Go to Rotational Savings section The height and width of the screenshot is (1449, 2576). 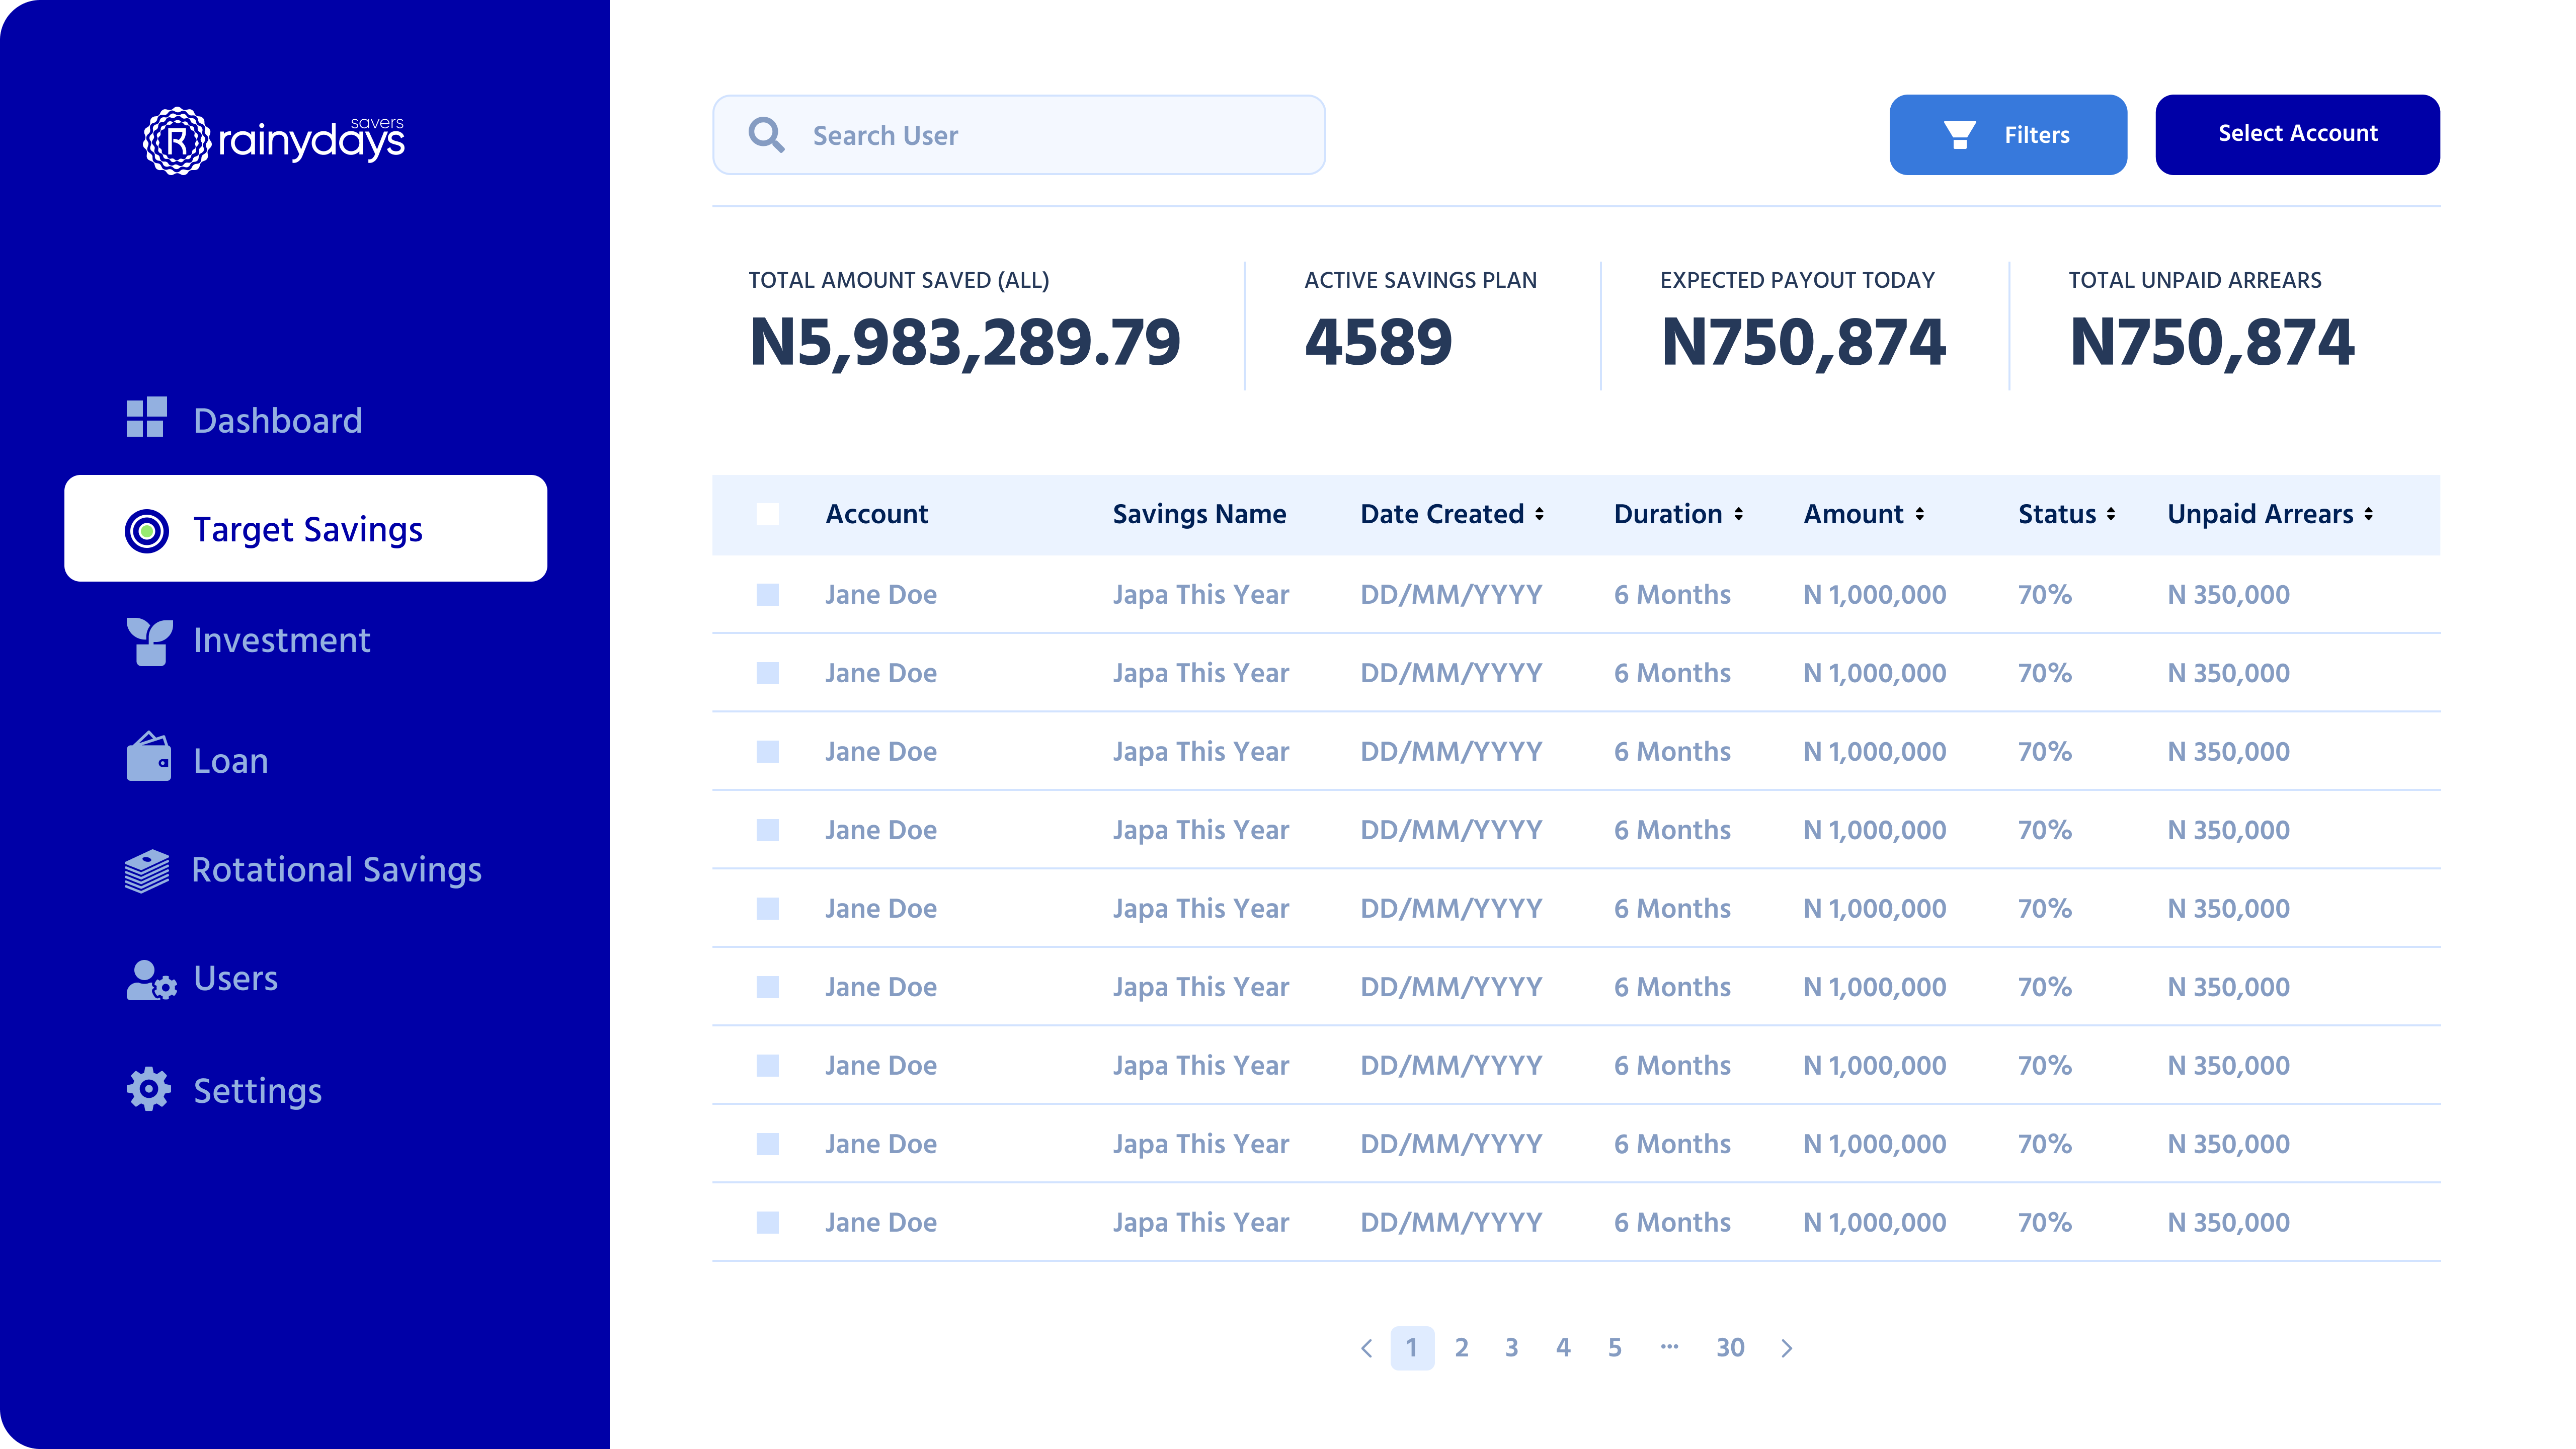336,870
